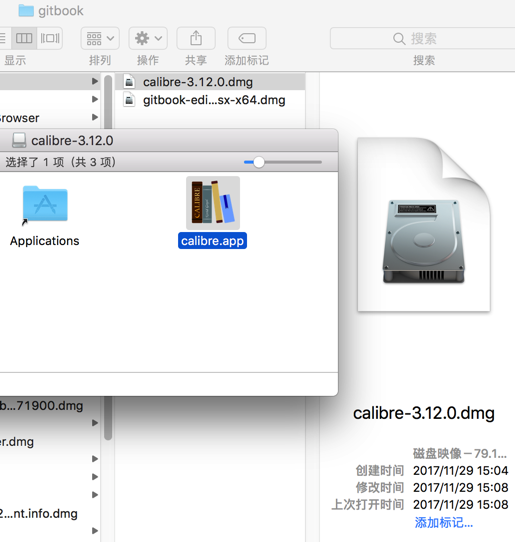Screen dimensions: 515x542
Task: Click the gitbook folder title icon
Action: coord(26,11)
